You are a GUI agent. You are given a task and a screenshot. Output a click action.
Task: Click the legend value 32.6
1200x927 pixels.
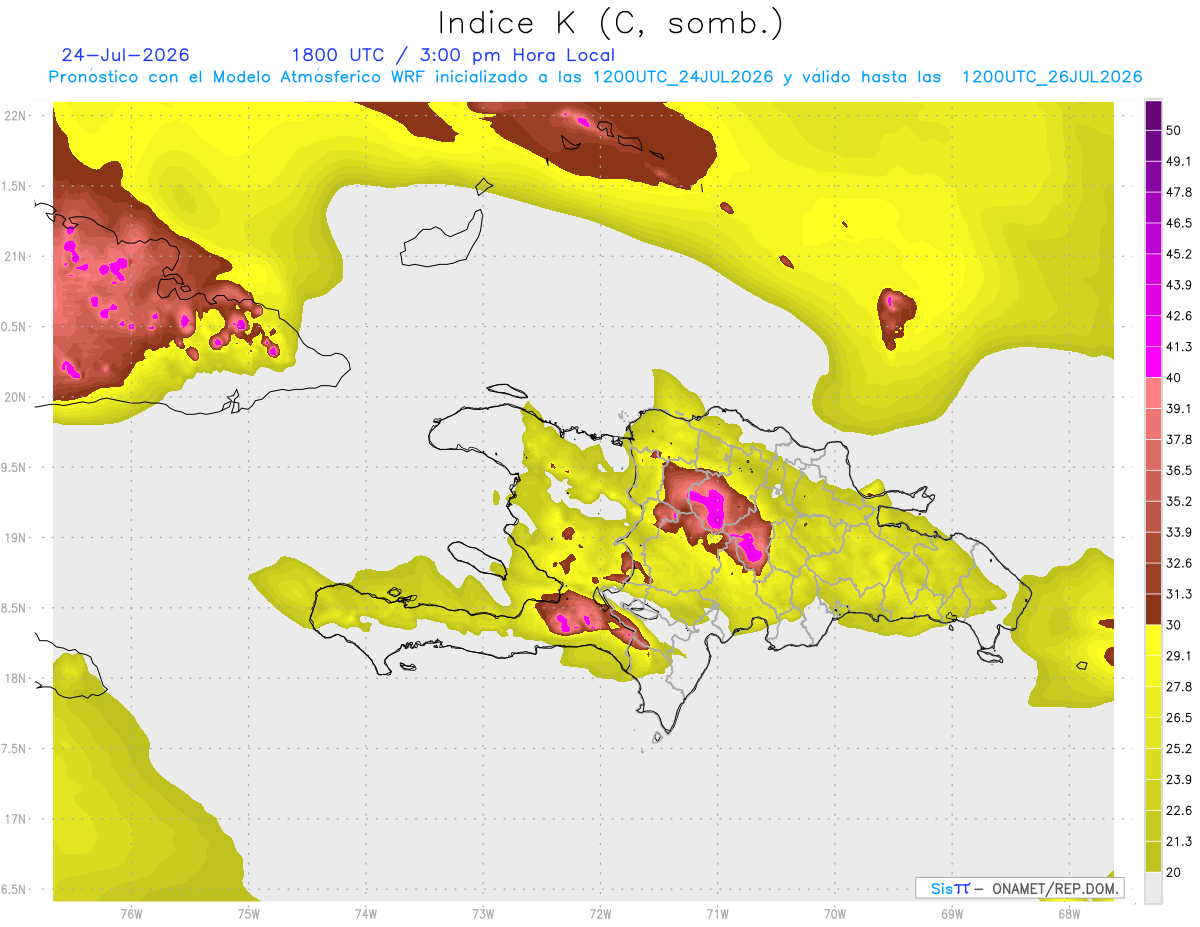[1179, 563]
